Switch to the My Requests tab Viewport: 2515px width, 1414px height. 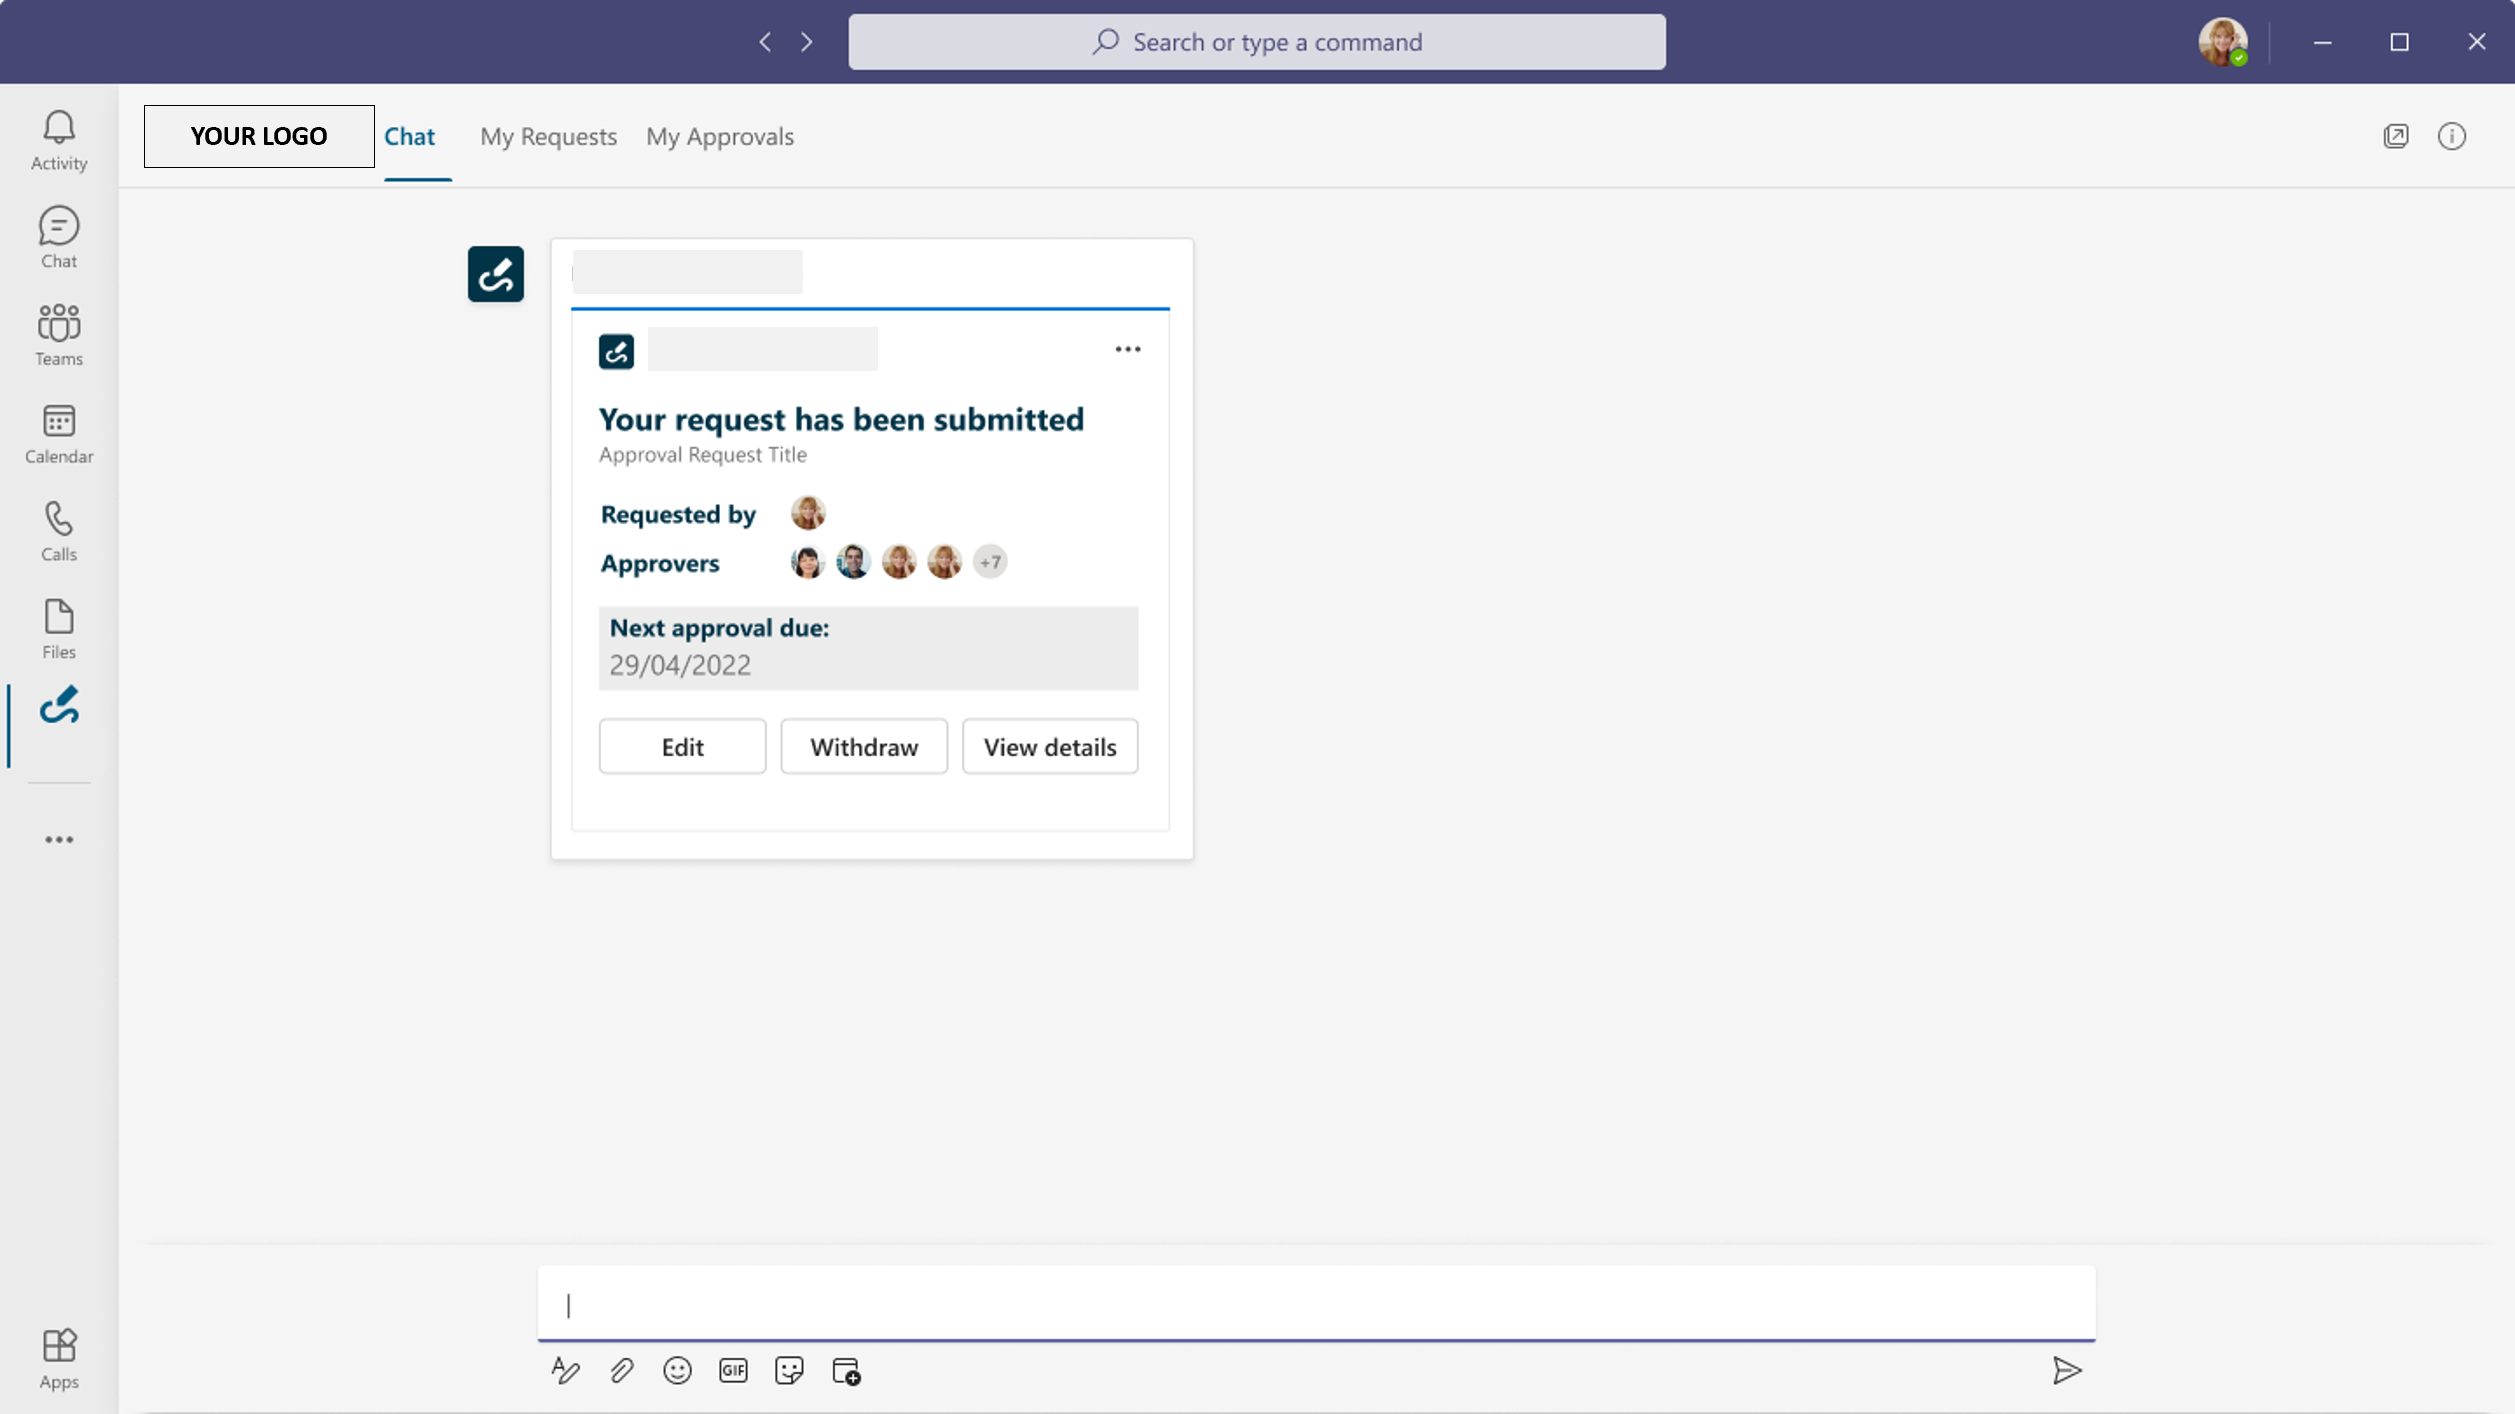point(548,136)
